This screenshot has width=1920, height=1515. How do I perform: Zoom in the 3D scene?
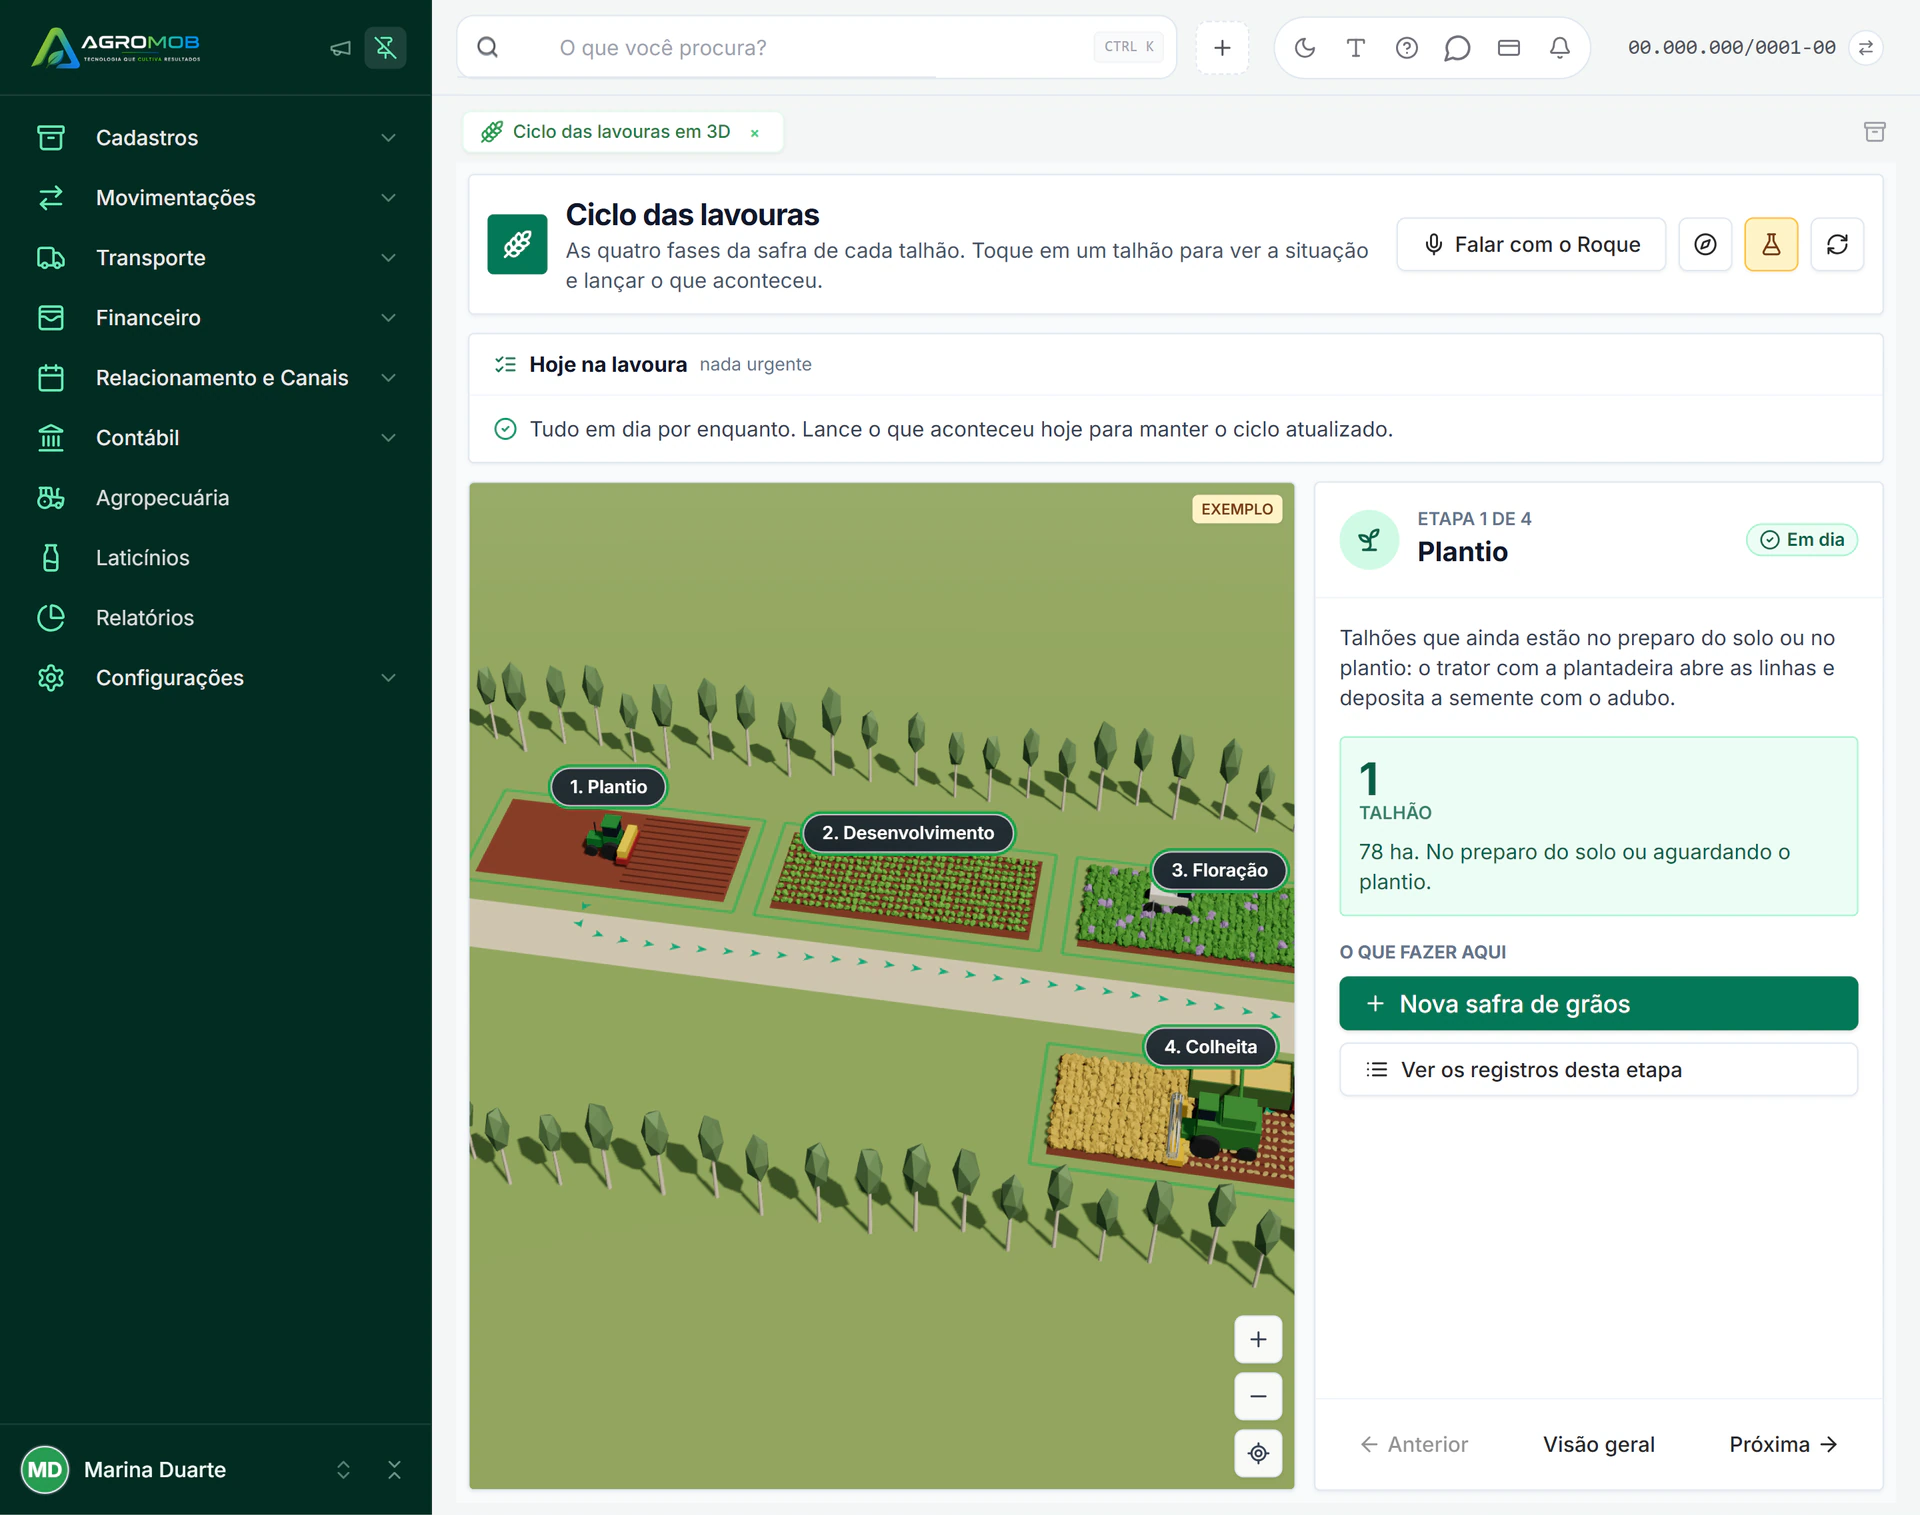coord(1258,1339)
